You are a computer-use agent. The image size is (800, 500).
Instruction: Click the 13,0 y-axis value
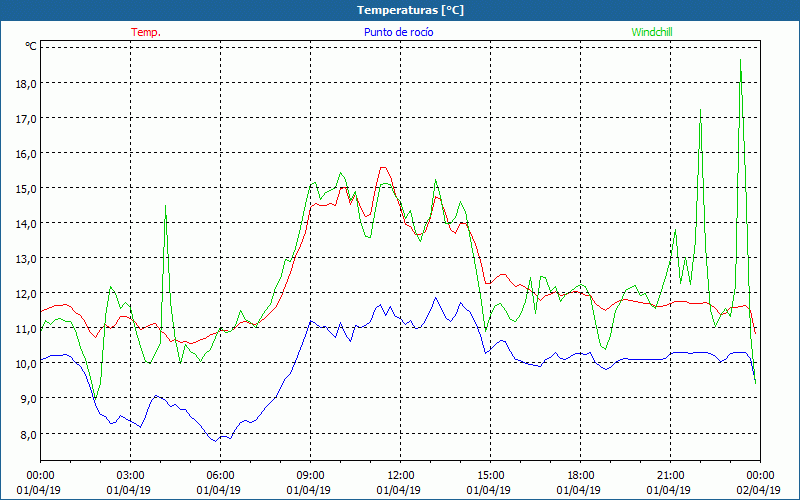[x=26, y=259]
